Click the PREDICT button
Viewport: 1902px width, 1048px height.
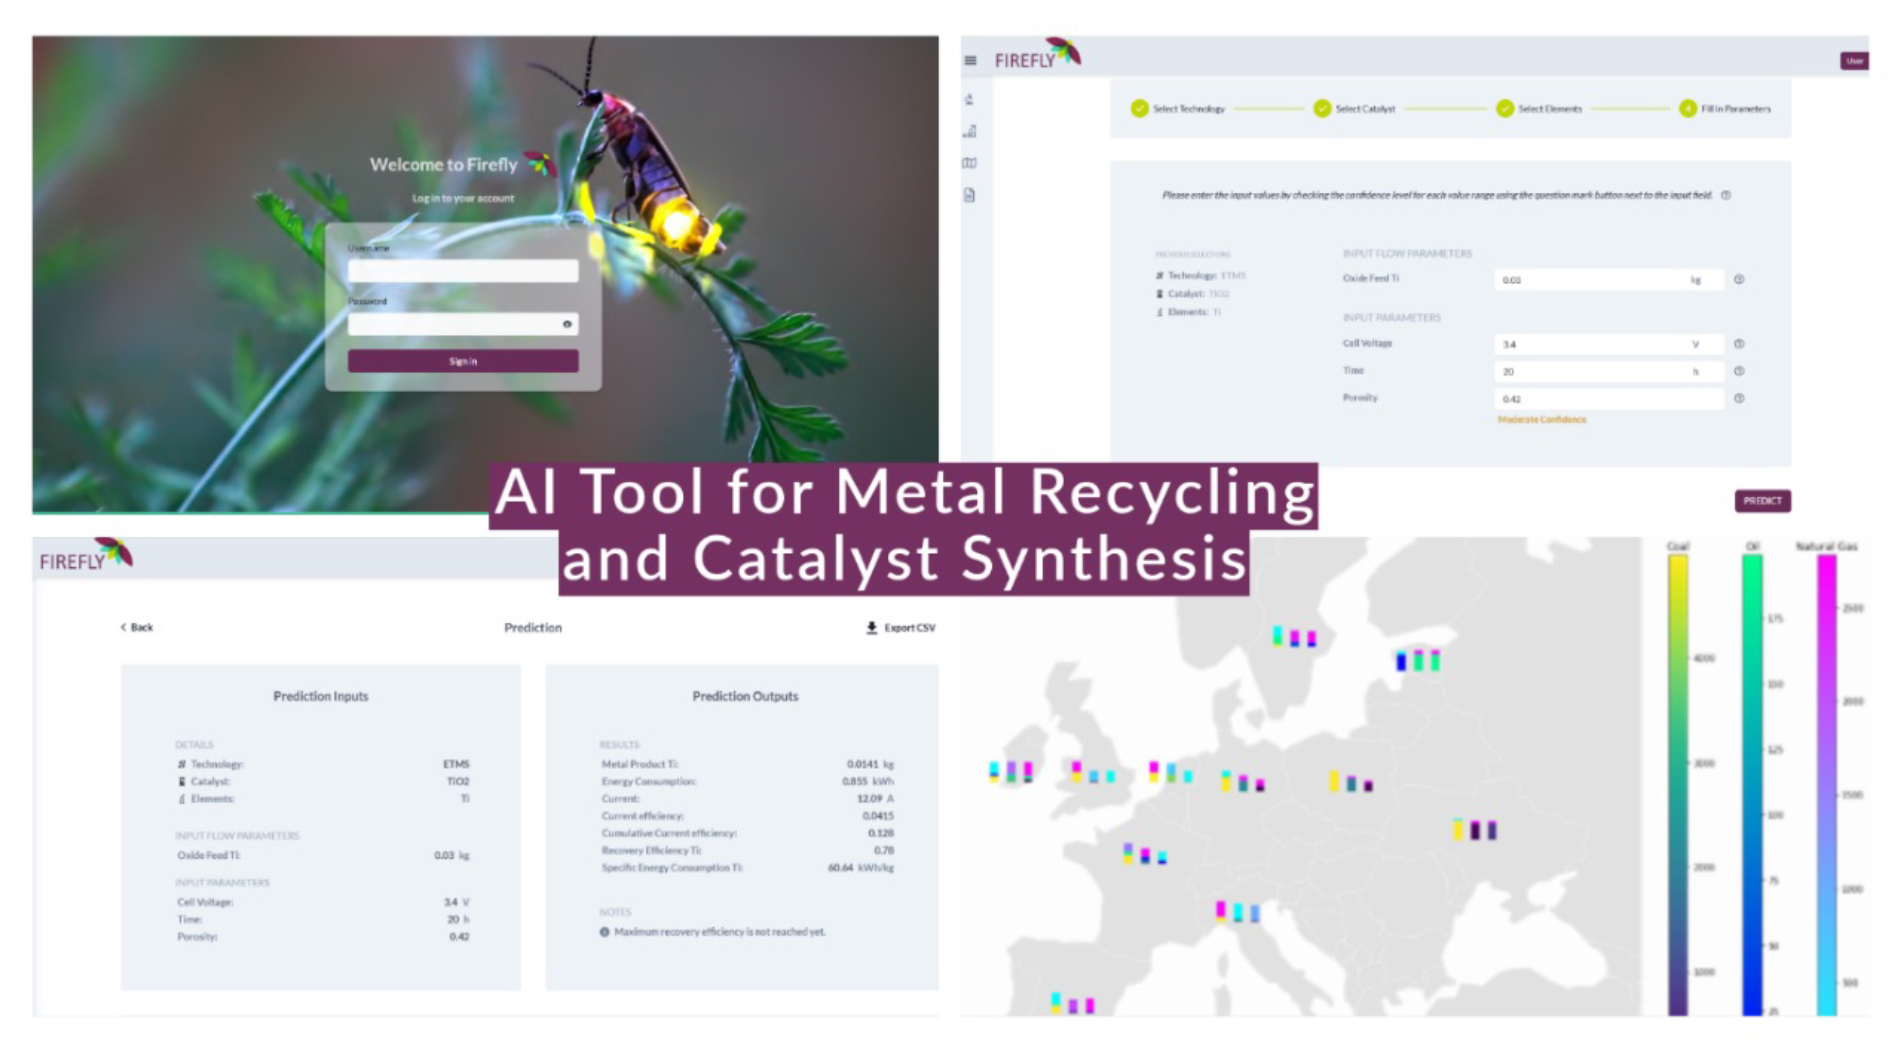click(x=1762, y=501)
